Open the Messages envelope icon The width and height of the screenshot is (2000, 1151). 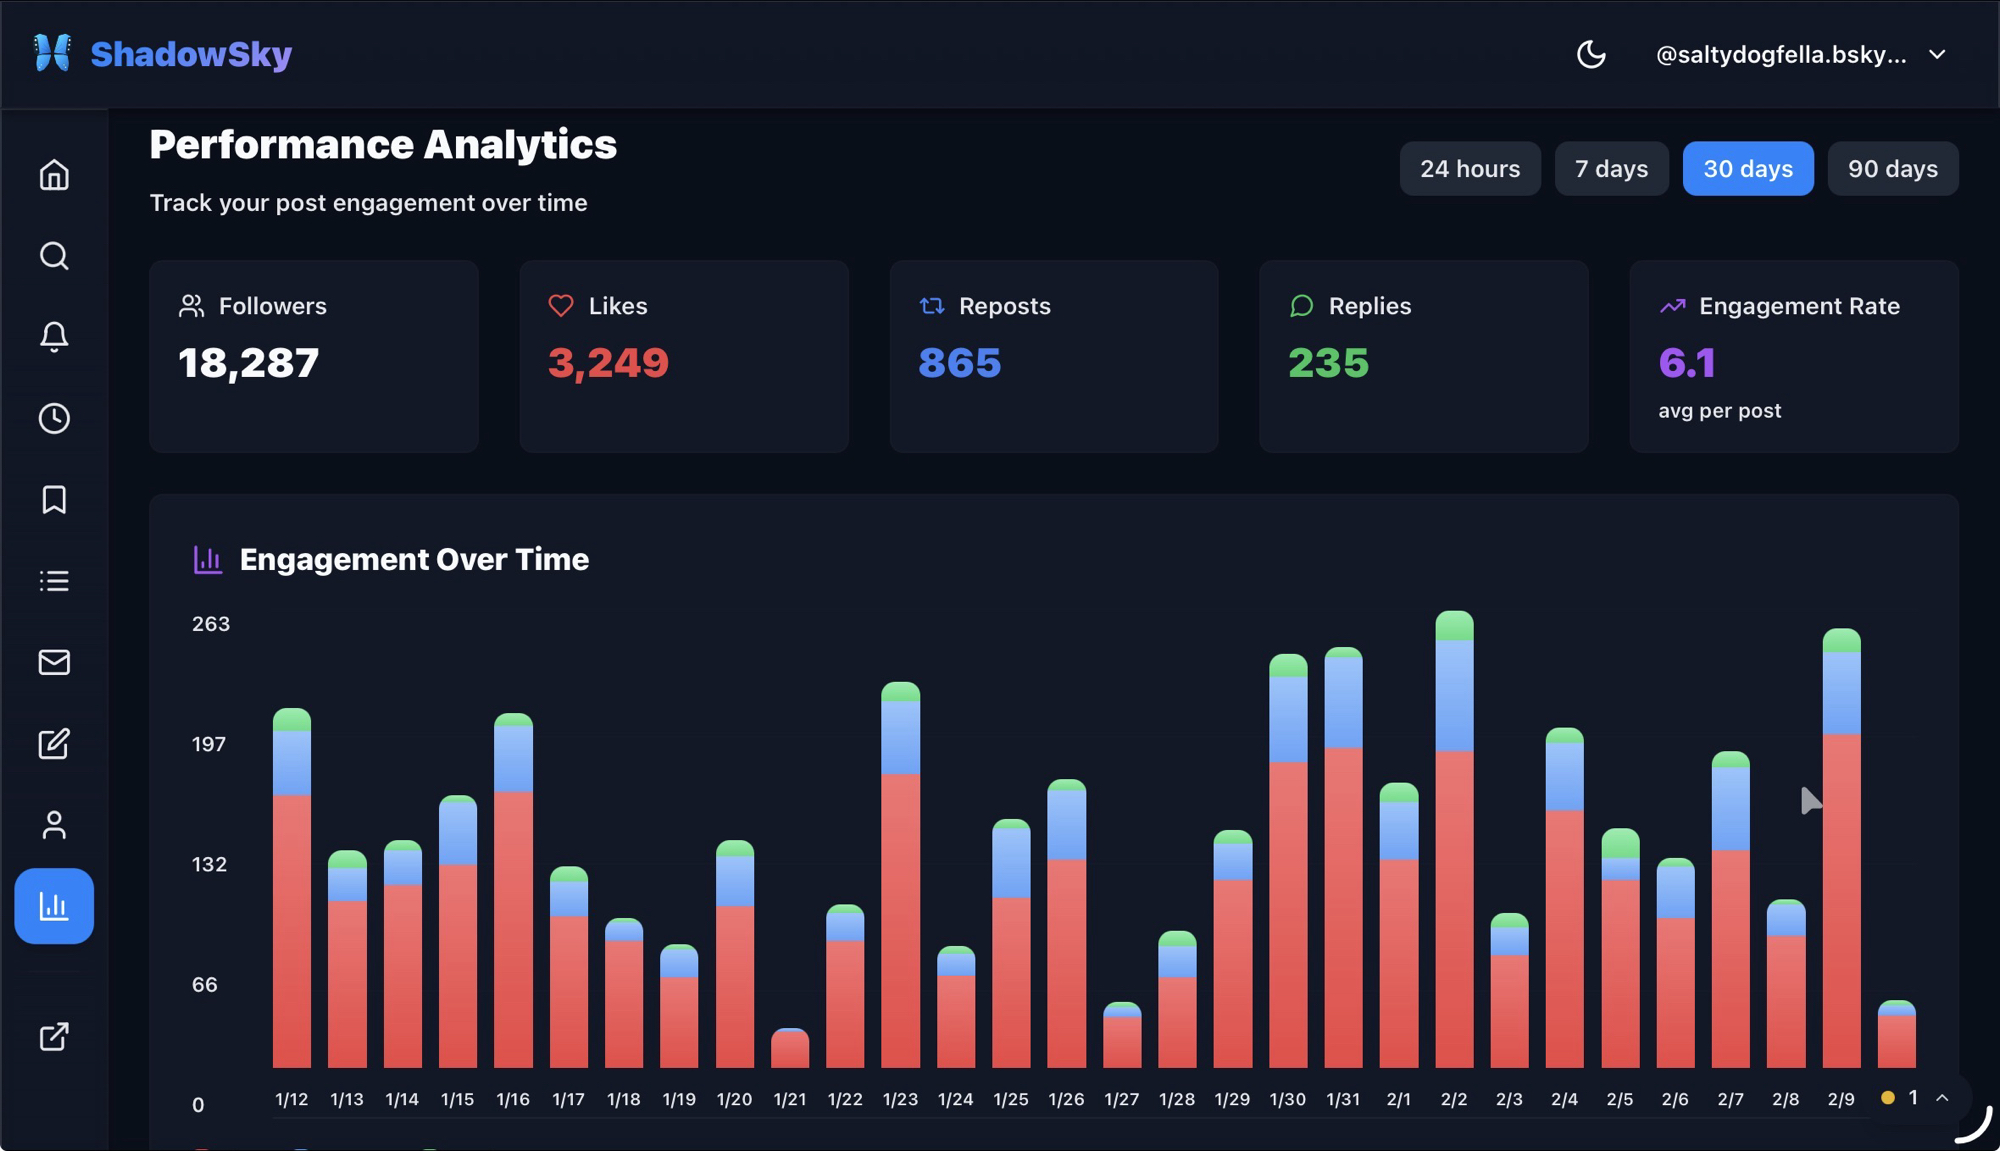pyautogui.click(x=54, y=662)
